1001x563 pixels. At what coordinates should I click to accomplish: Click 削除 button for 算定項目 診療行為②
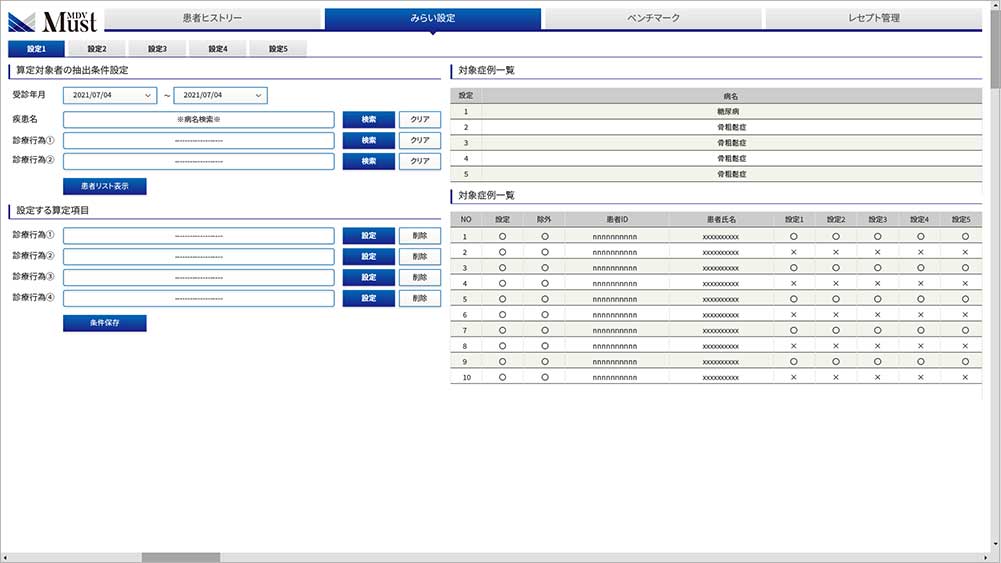click(x=419, y=257)
